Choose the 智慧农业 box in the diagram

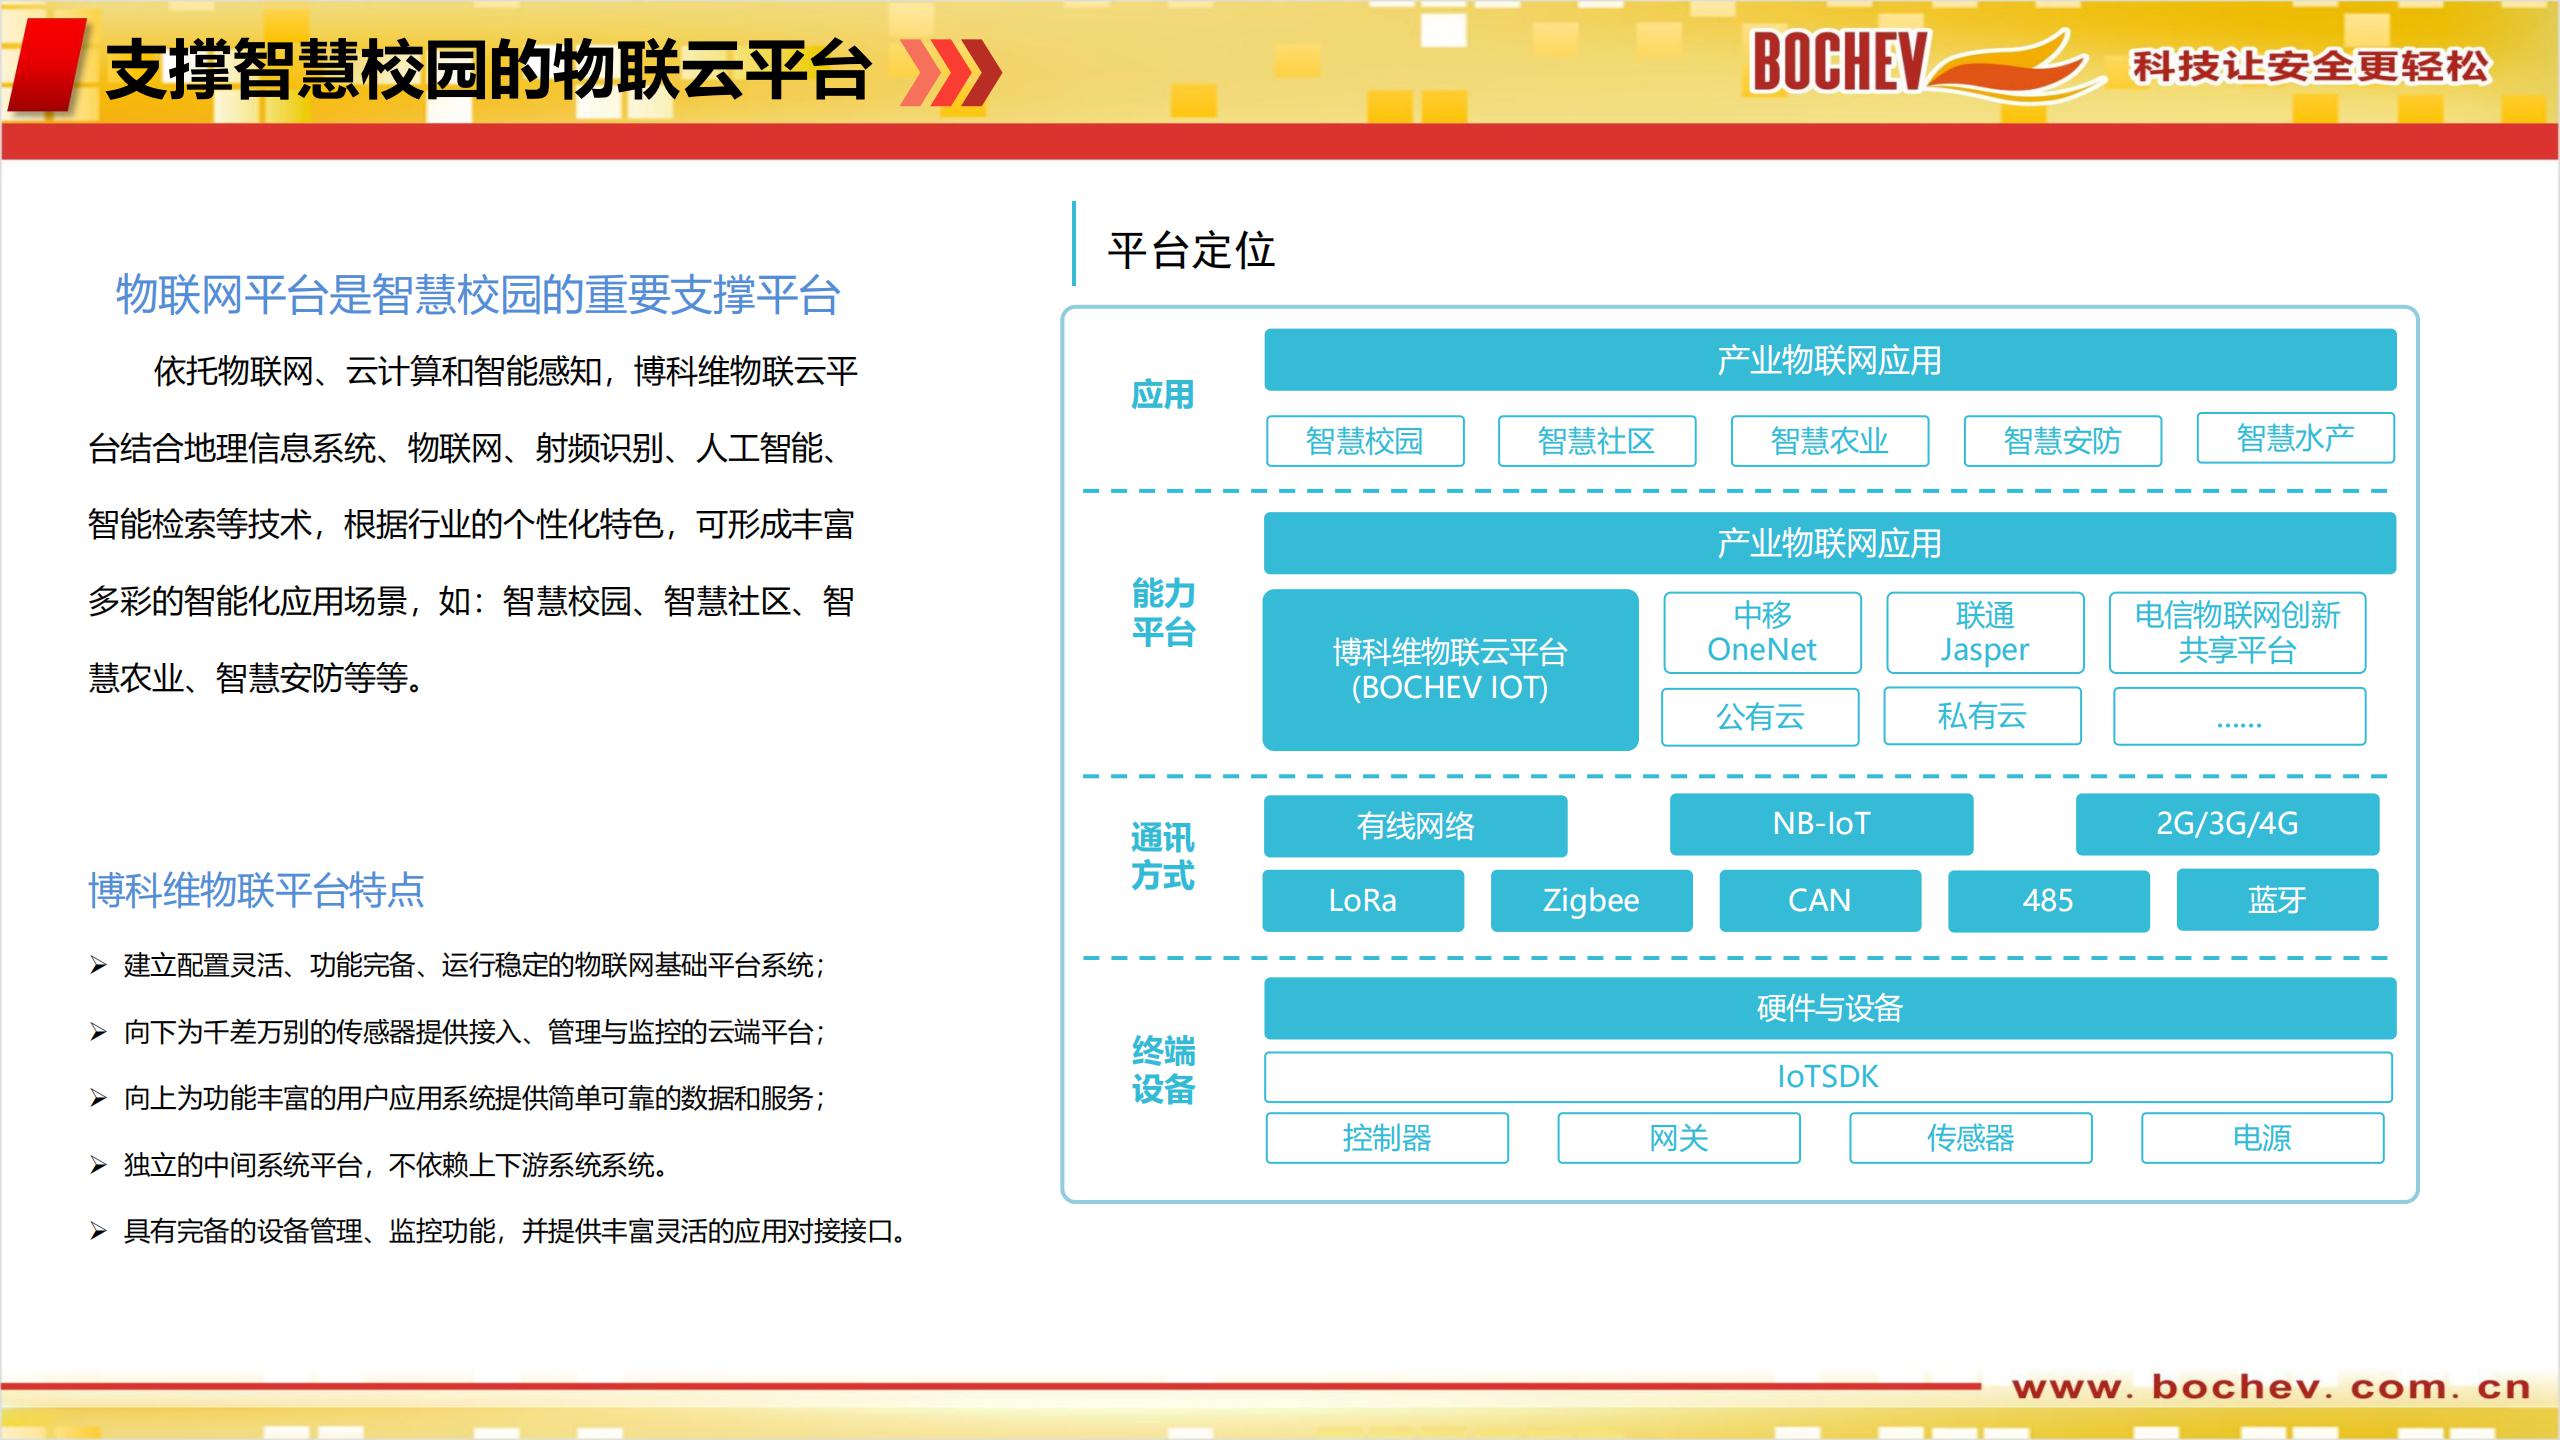pos(1830,441)
